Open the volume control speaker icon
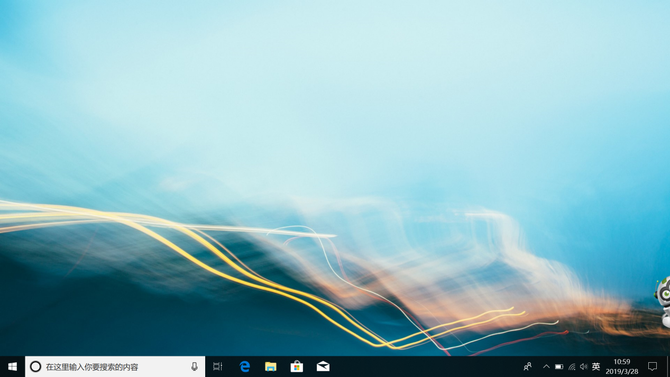This screenshot has height=377, width=670. tap(584, 367)
